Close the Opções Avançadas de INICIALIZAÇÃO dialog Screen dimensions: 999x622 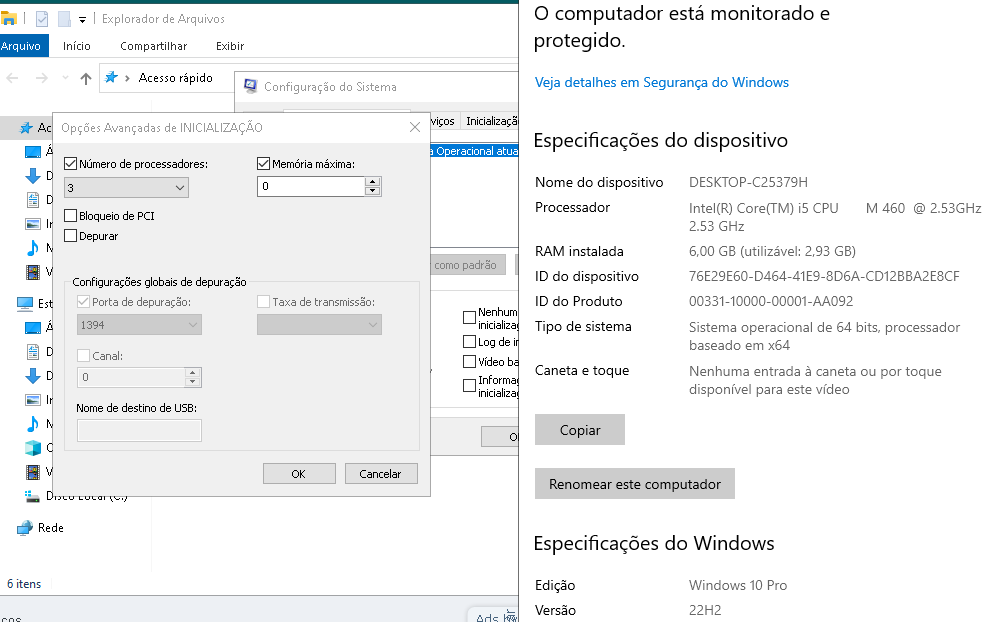point(415,127)
